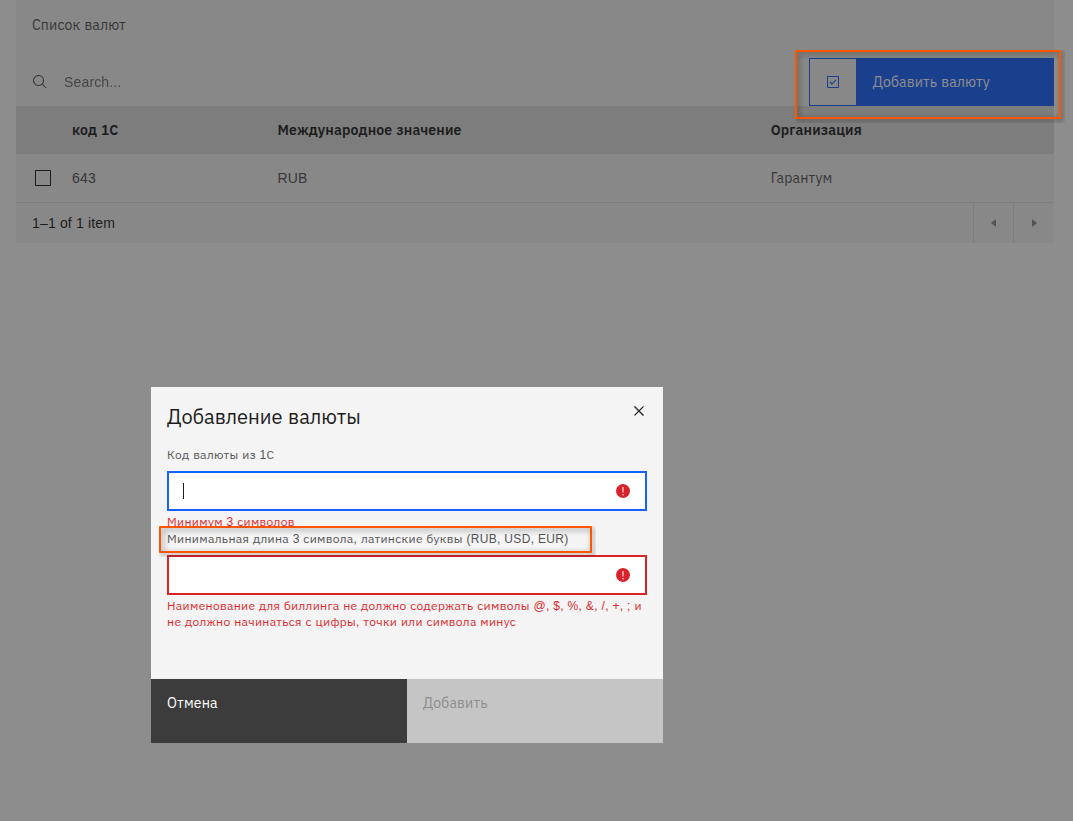1073x821 pixels.
Task: Click the magnifier search icon
Action: pos(40,82)
